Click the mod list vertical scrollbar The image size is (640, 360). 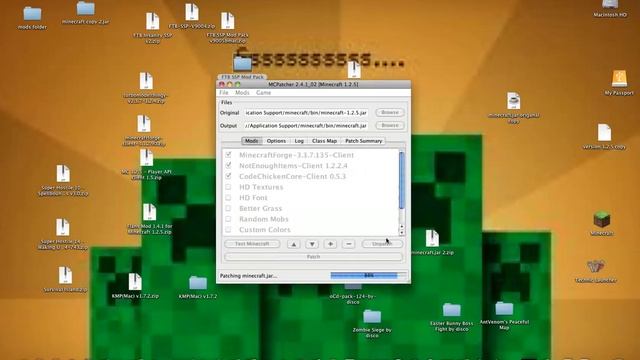tap(402, 180)
